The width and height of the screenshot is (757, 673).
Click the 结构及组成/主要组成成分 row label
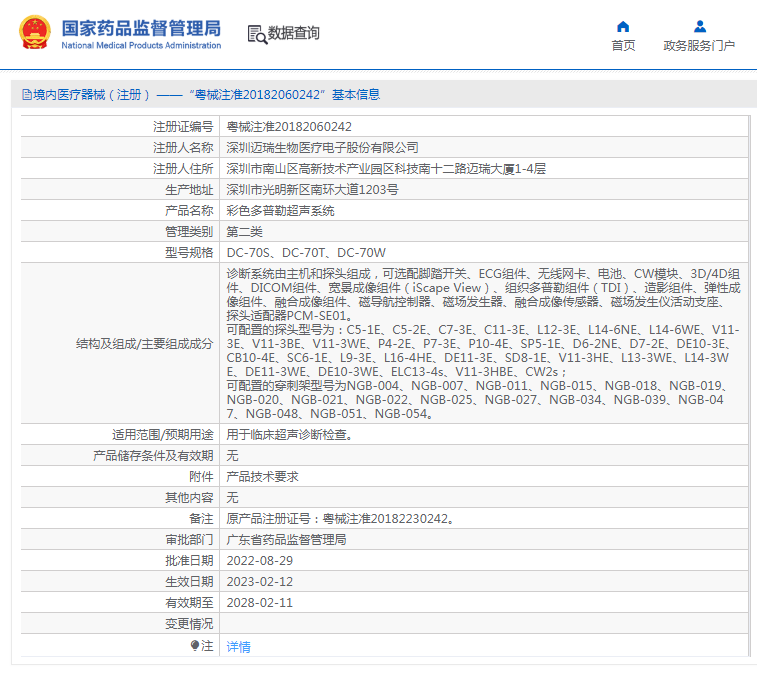point(144,344)
